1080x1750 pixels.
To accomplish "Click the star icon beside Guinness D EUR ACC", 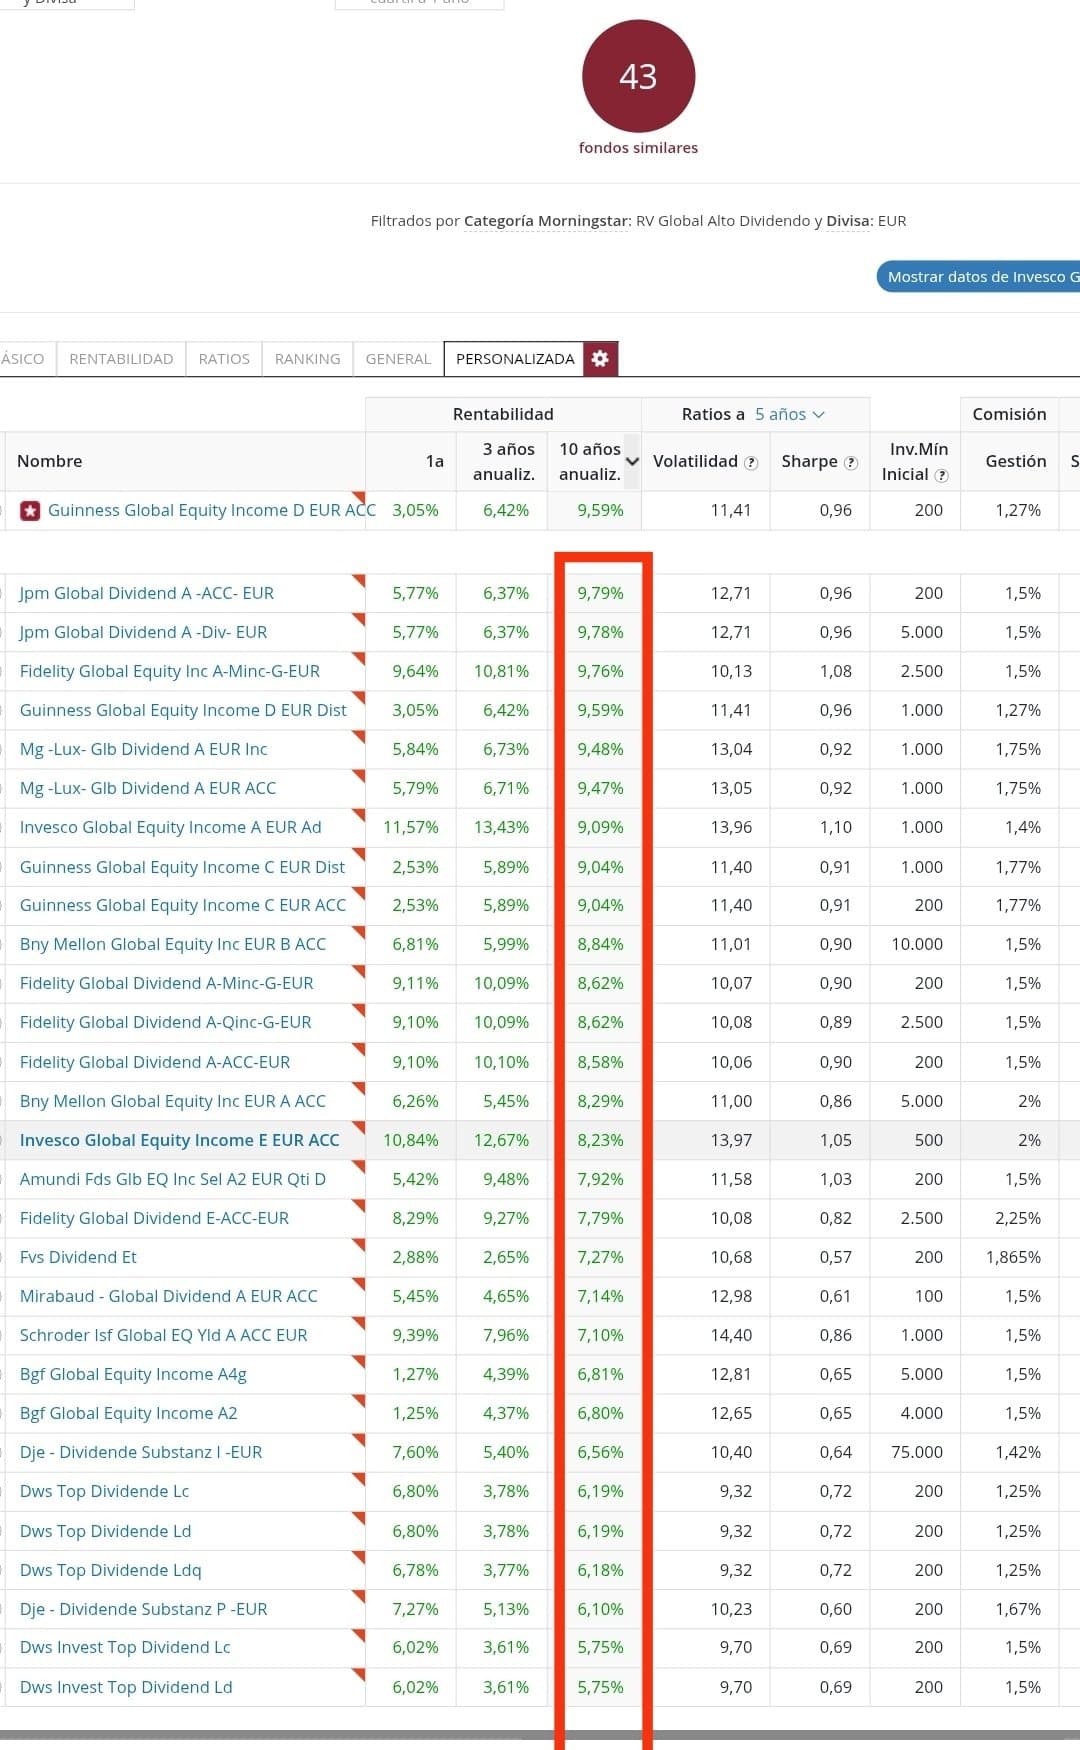I will point(31,511).
